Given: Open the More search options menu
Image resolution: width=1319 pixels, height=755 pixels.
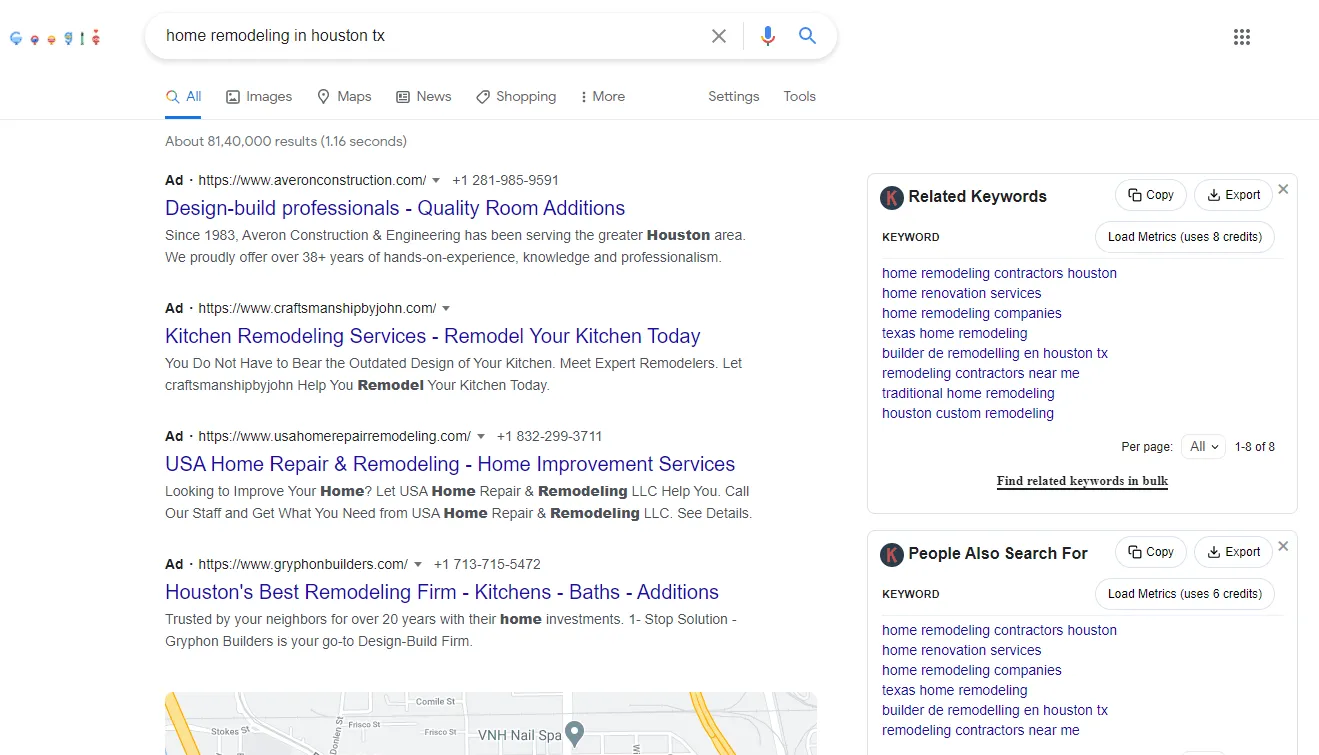Looking at the screenshot, I should [x=602, y=97].
